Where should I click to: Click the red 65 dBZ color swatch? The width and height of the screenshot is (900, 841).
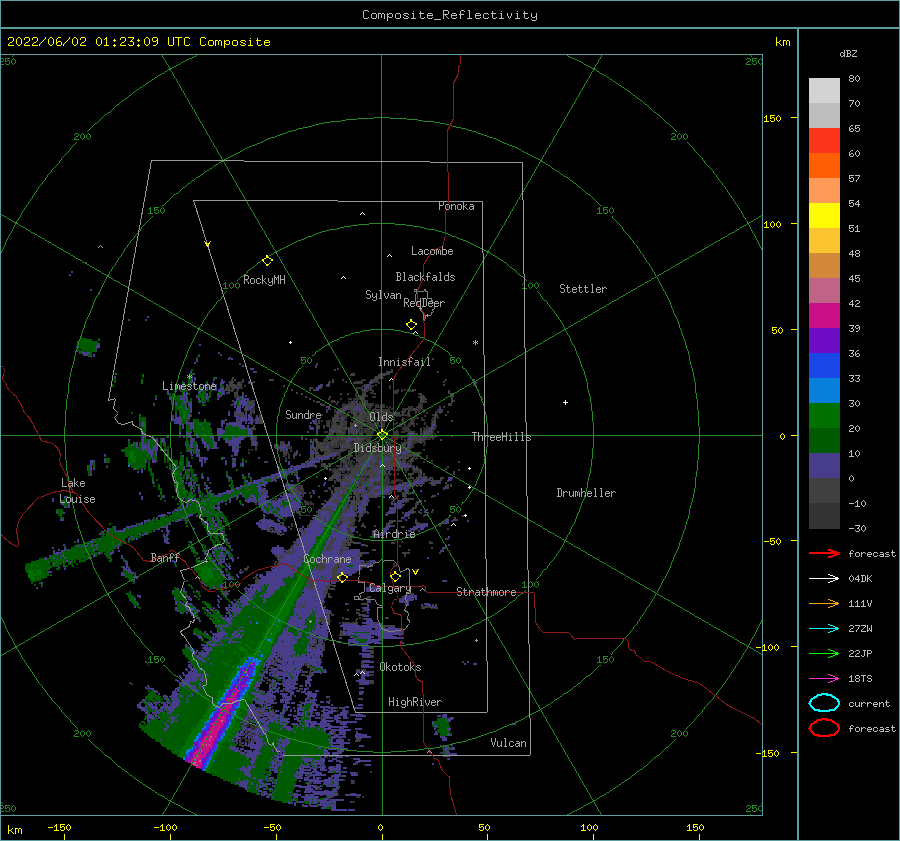(x=824, y=140)
